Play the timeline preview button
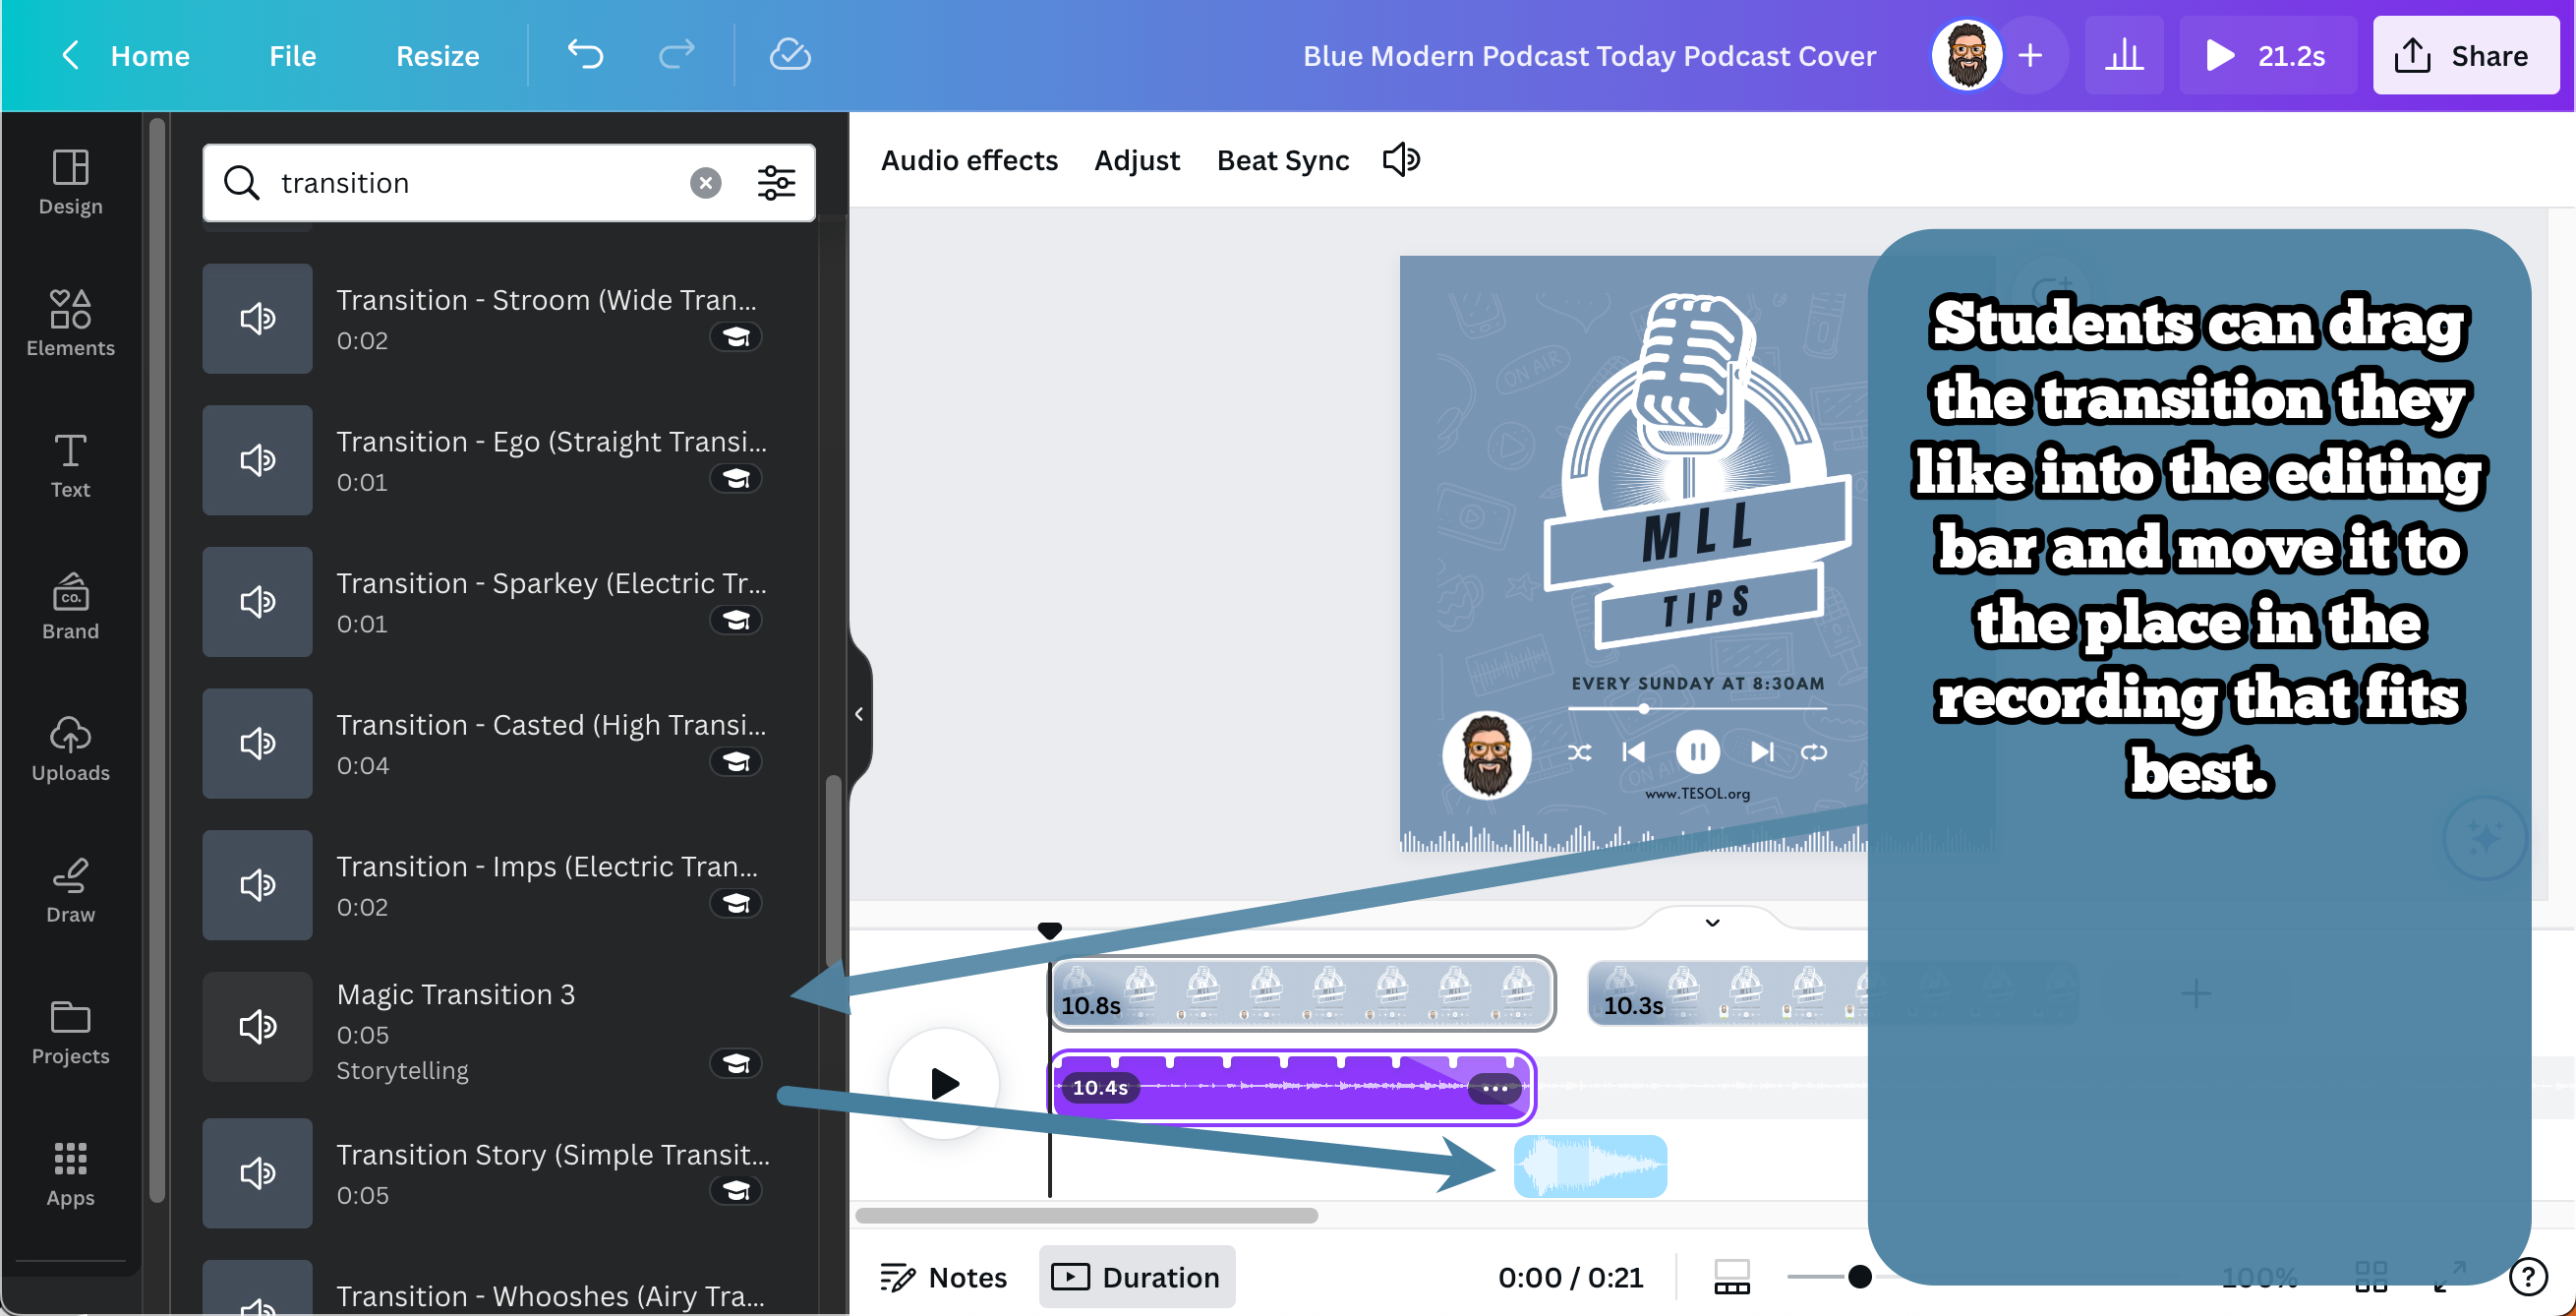Viewport: 2576px width, 1316px height. 943,1083
